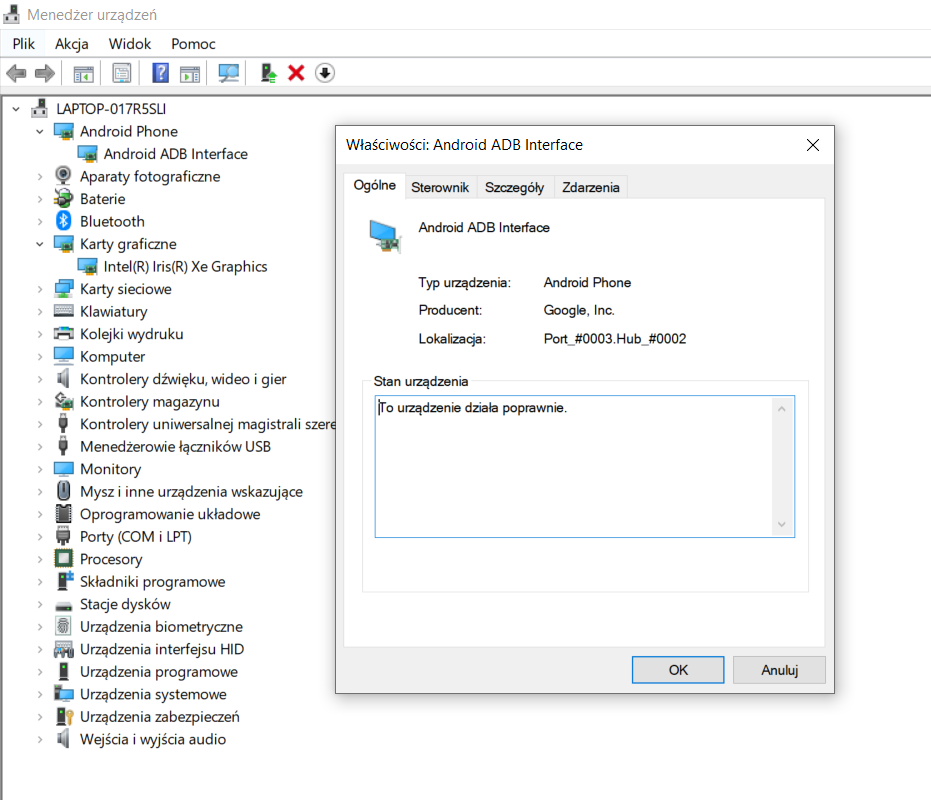Collapse the Android Phone category
The height and width of the screenshot is (800, 931).
40,131
